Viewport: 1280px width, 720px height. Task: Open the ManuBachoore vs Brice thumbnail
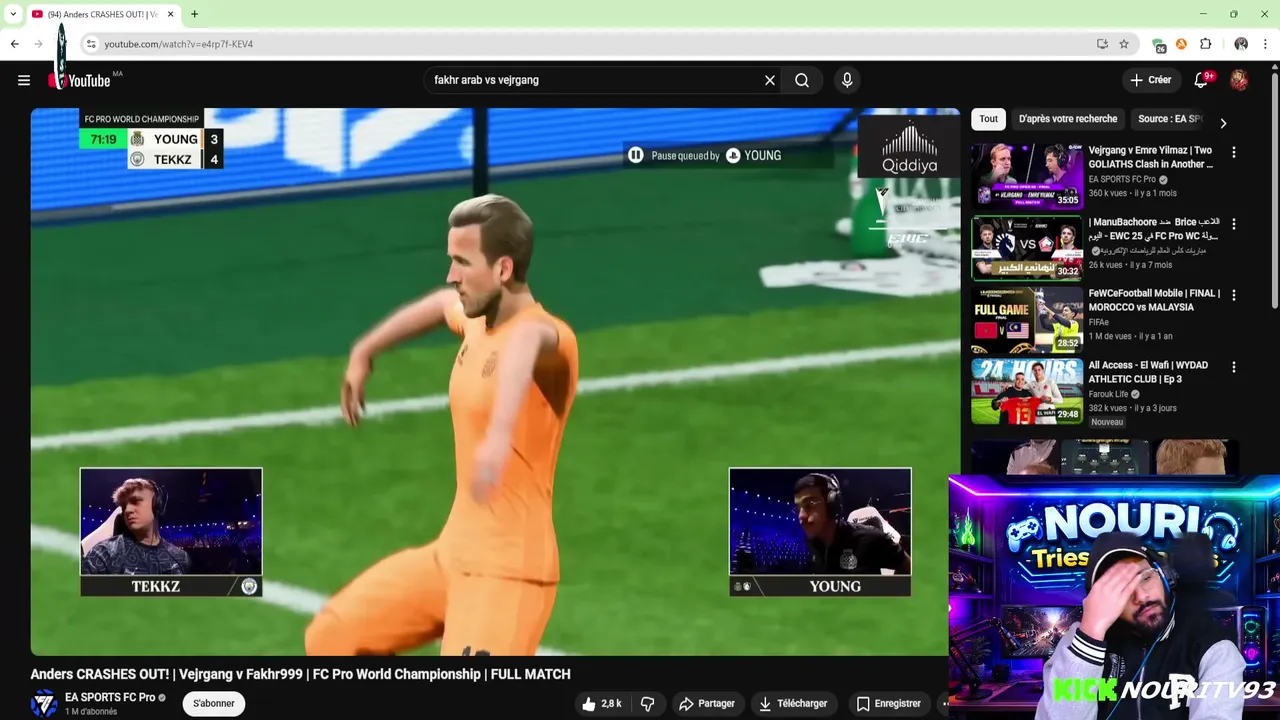pos(1027,248)
